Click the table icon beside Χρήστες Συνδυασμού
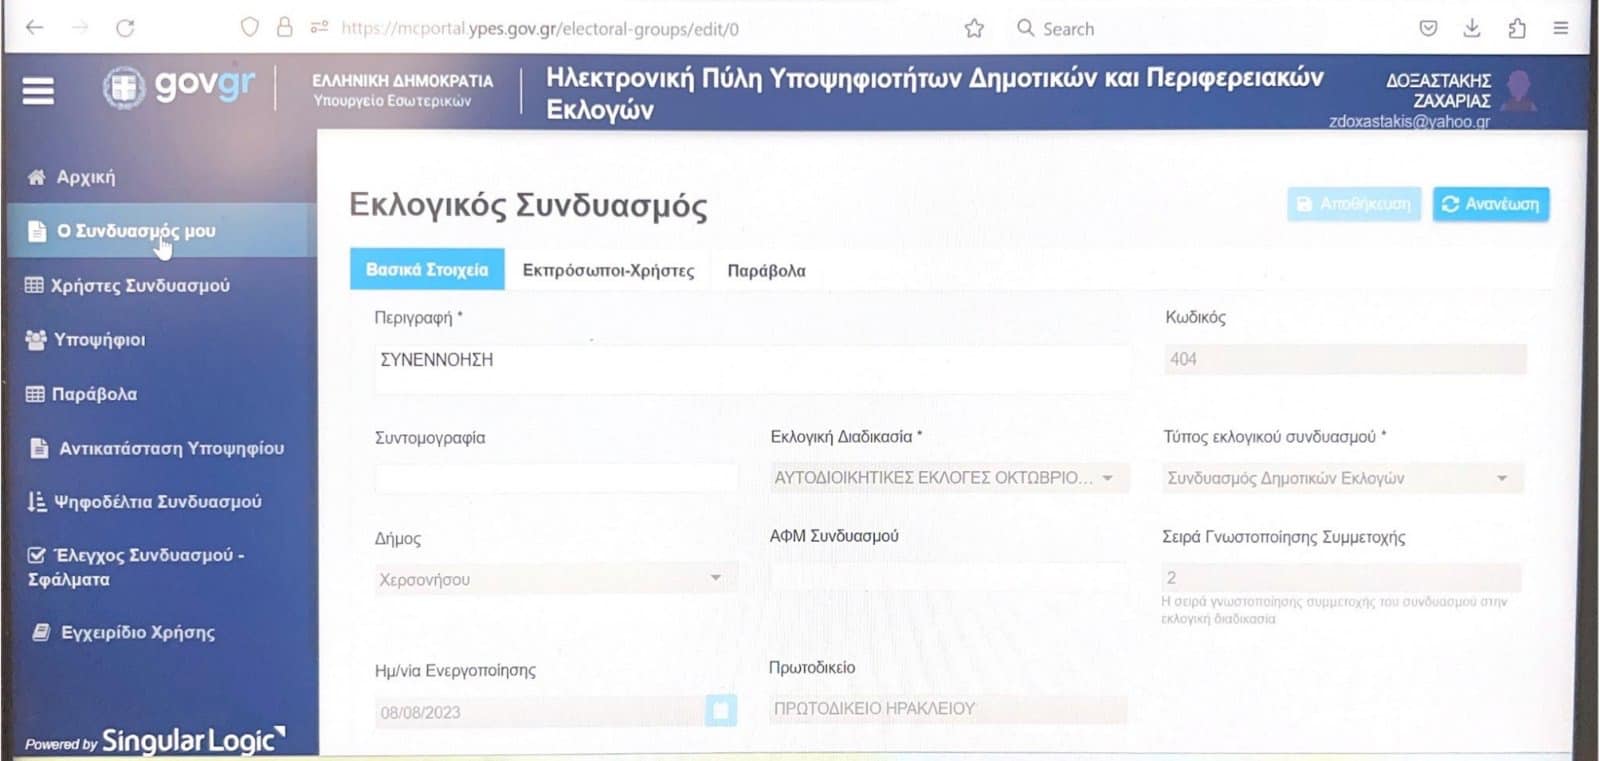Screen dimensions: 1600x761 pos(34,285)
